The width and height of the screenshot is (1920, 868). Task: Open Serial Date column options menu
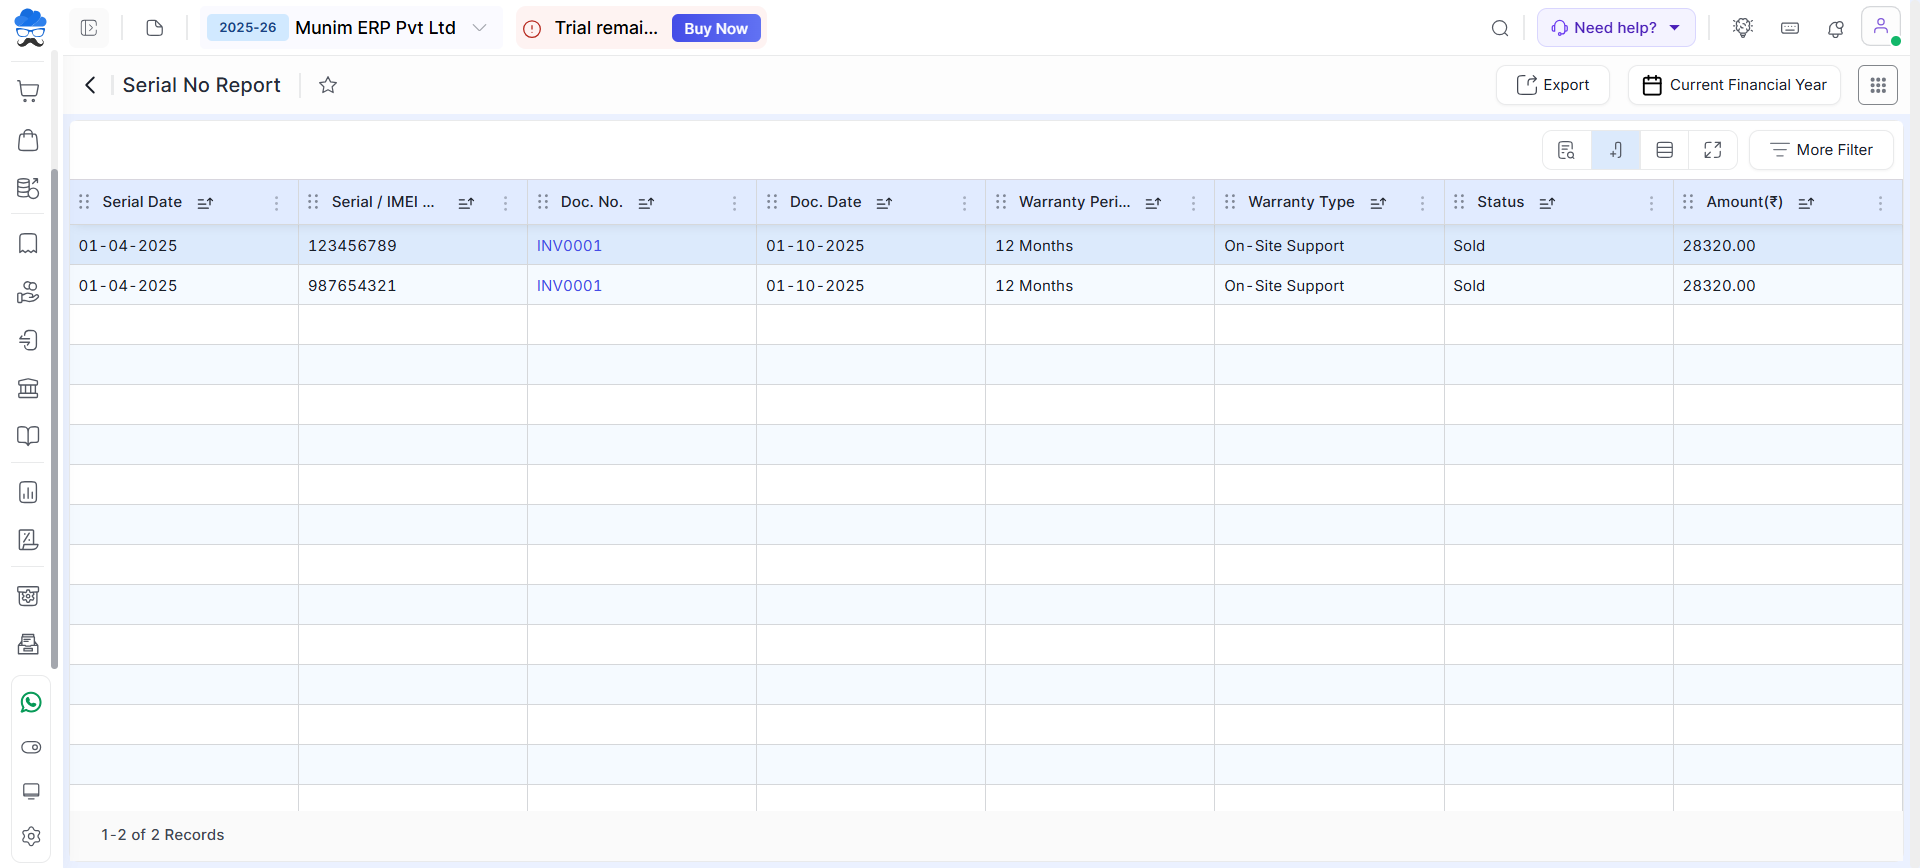pyautogui.click(x=277, y=203)
